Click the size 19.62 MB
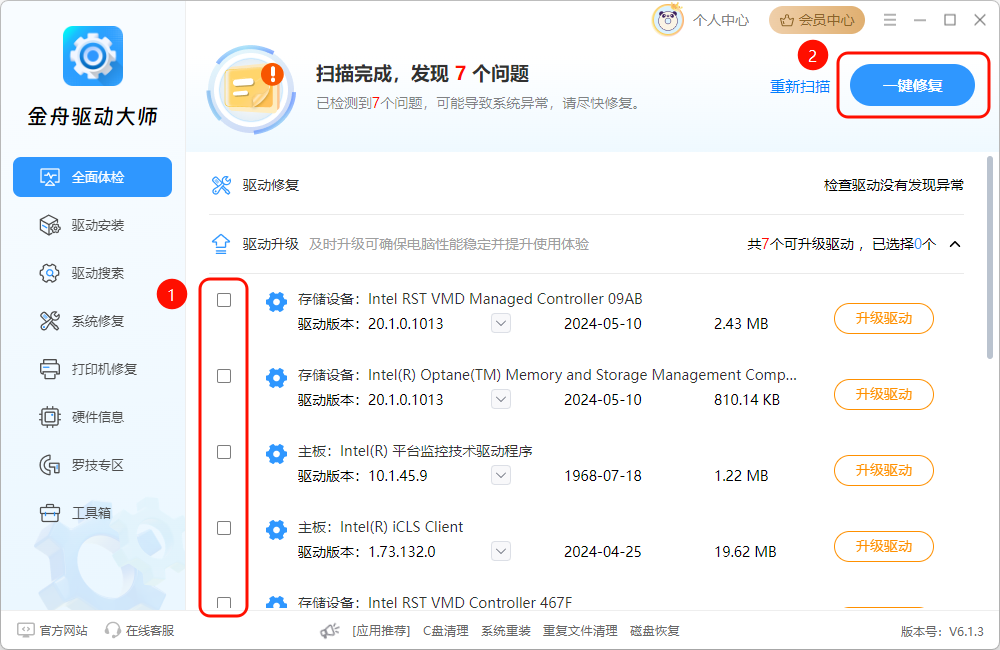Image resolution: width=1000 pixels, height=650 pixels. [745, 552]
